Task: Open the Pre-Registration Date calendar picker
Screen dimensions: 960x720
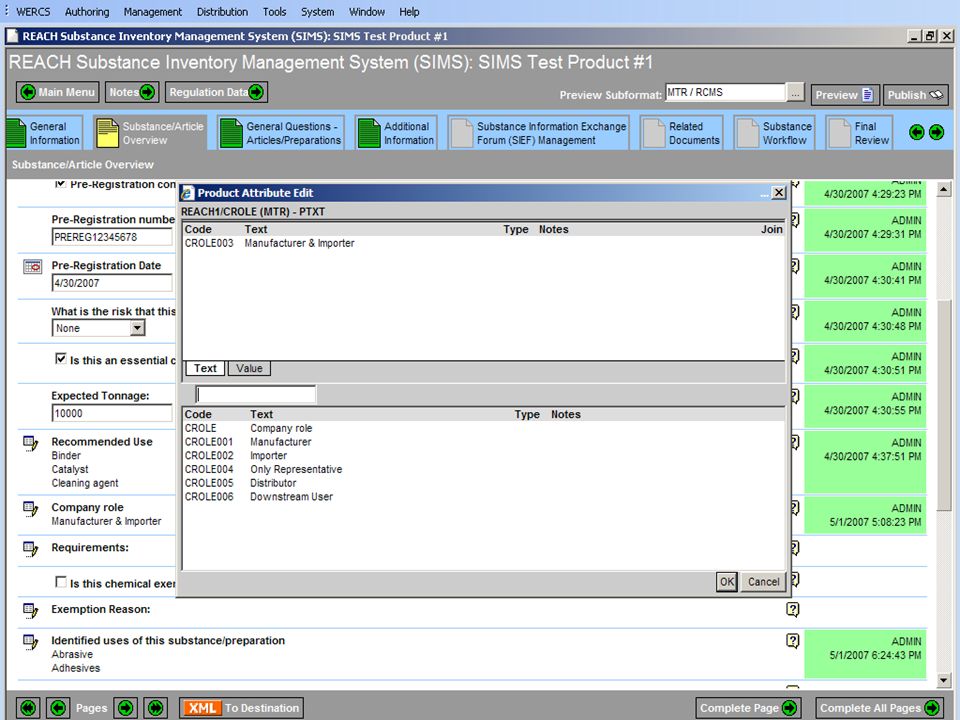Action: point(32,267)
